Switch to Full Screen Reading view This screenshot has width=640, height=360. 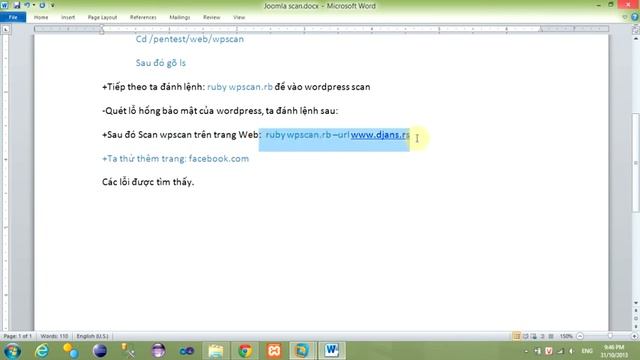525,336
